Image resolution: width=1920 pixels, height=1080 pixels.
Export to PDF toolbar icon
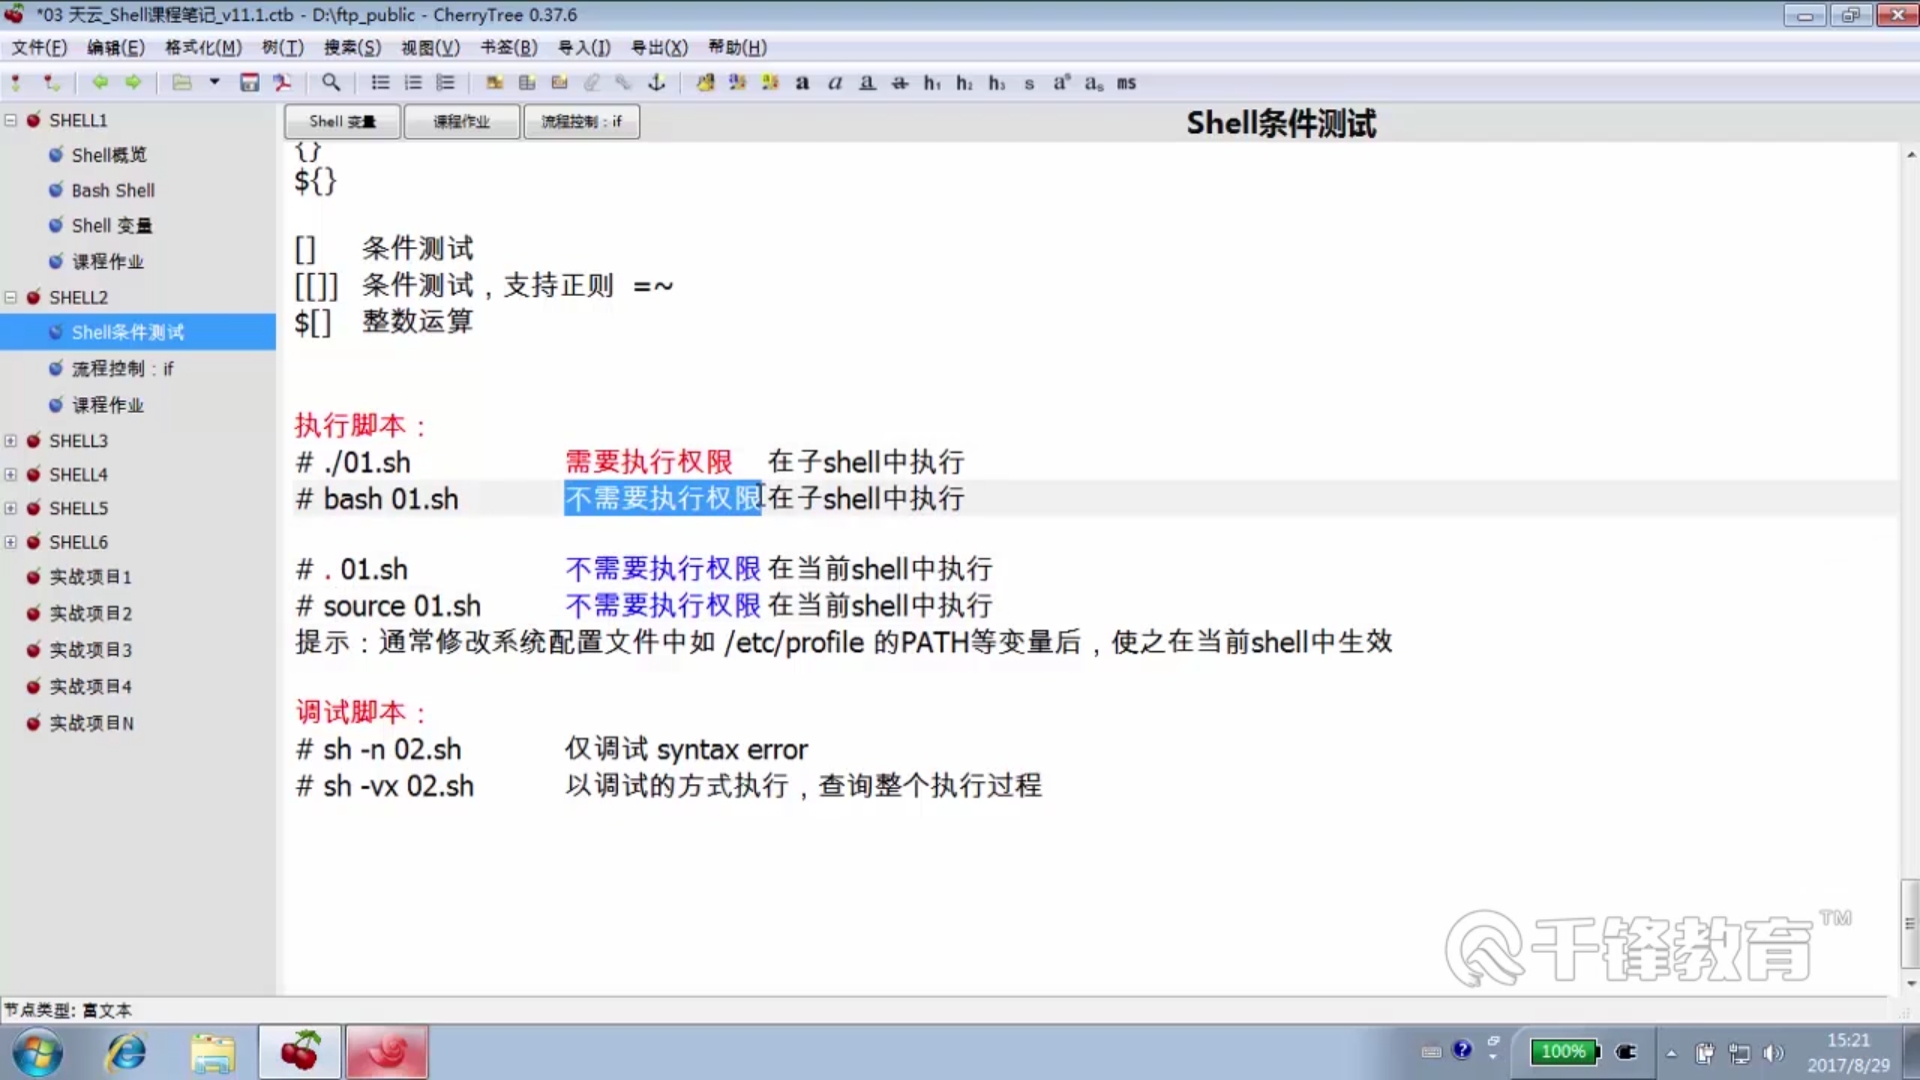[x=283, y=83]
